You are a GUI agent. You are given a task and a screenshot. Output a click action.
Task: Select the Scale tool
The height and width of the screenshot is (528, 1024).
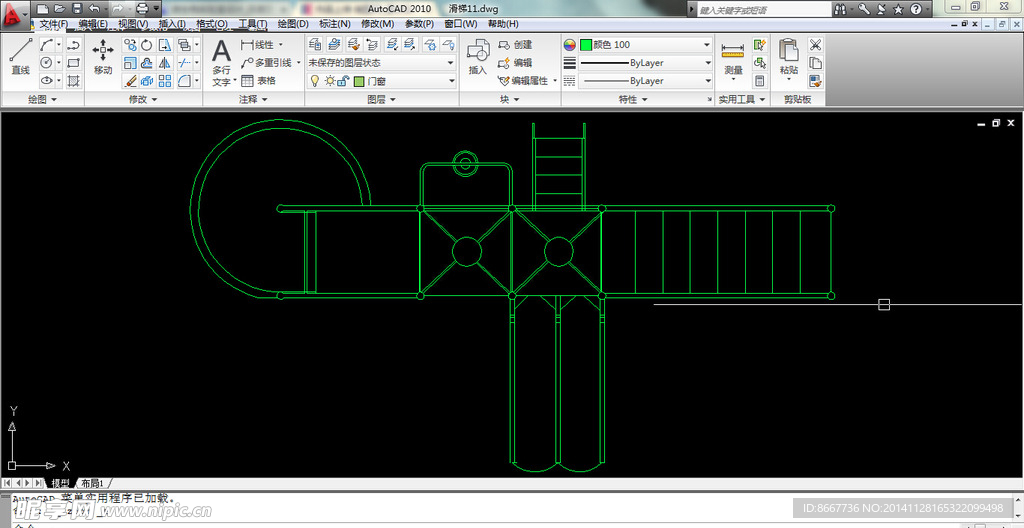pyautogui.click(x=130, y=63)
